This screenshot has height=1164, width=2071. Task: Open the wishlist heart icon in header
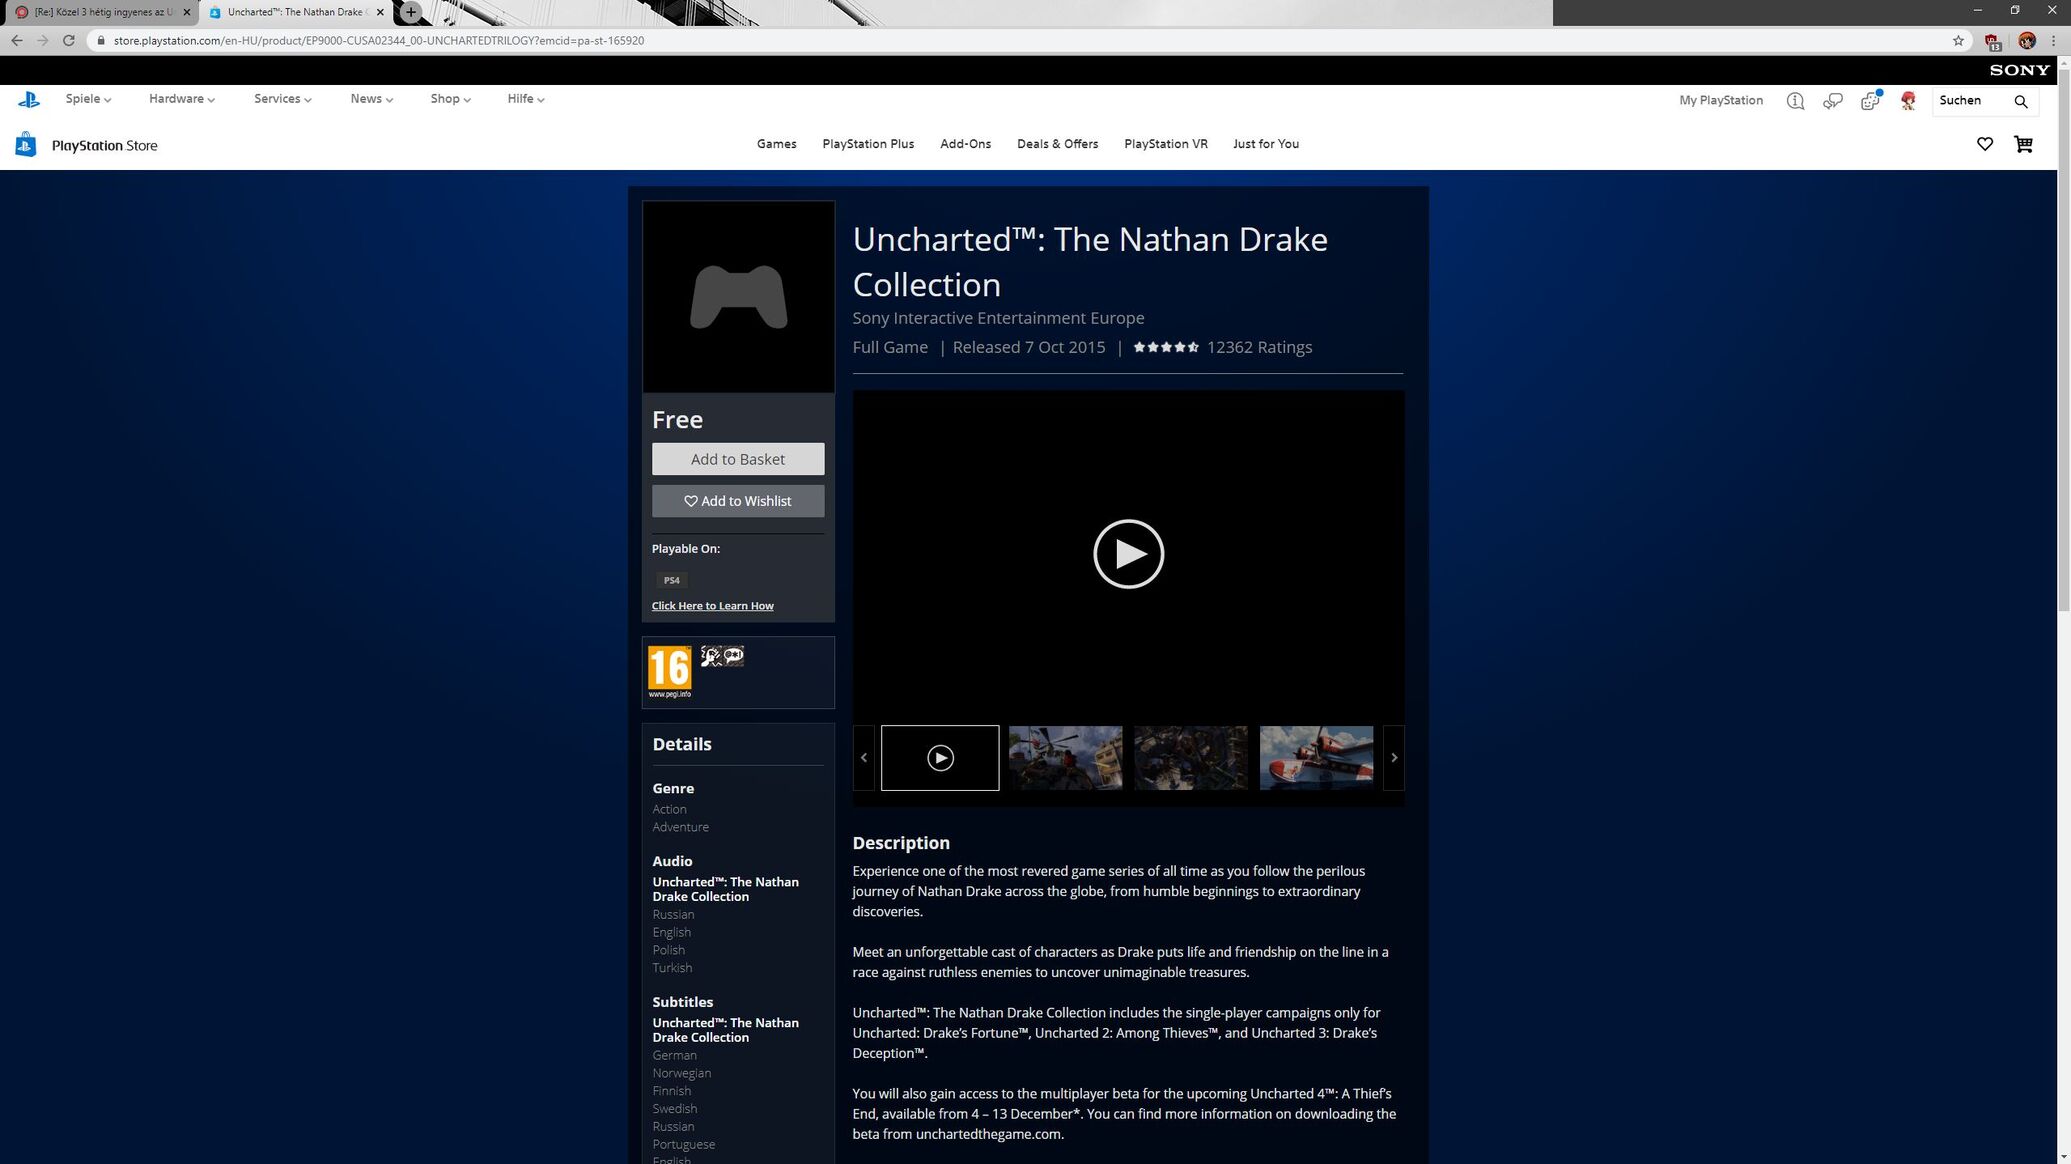tap(1985, 144)
